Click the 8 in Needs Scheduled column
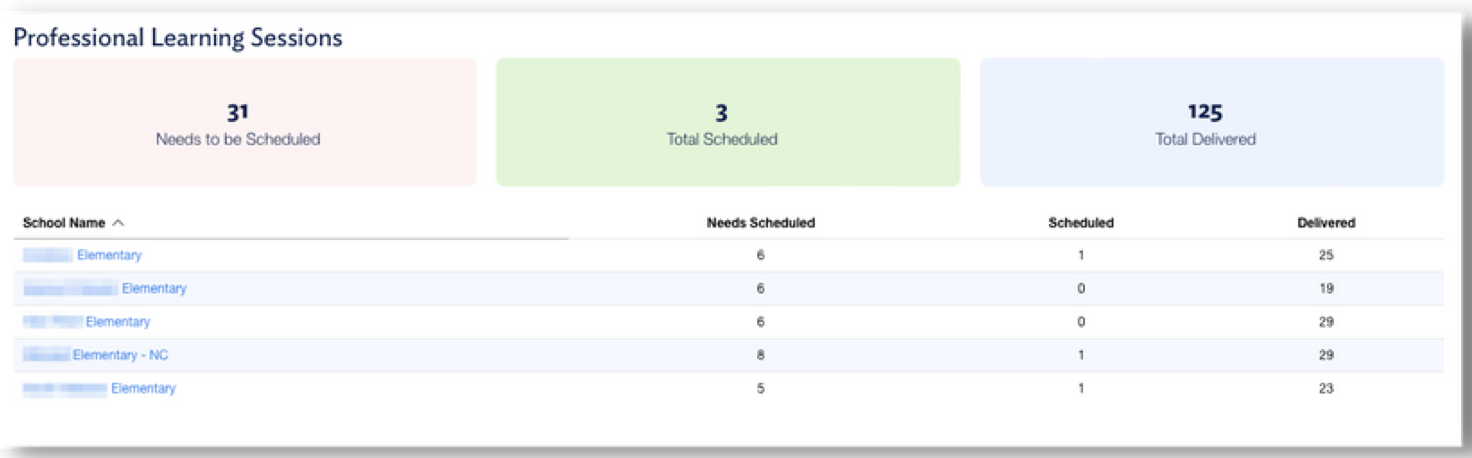The width and height of the screenshot is (1472, 458). [x=761, y=355]
